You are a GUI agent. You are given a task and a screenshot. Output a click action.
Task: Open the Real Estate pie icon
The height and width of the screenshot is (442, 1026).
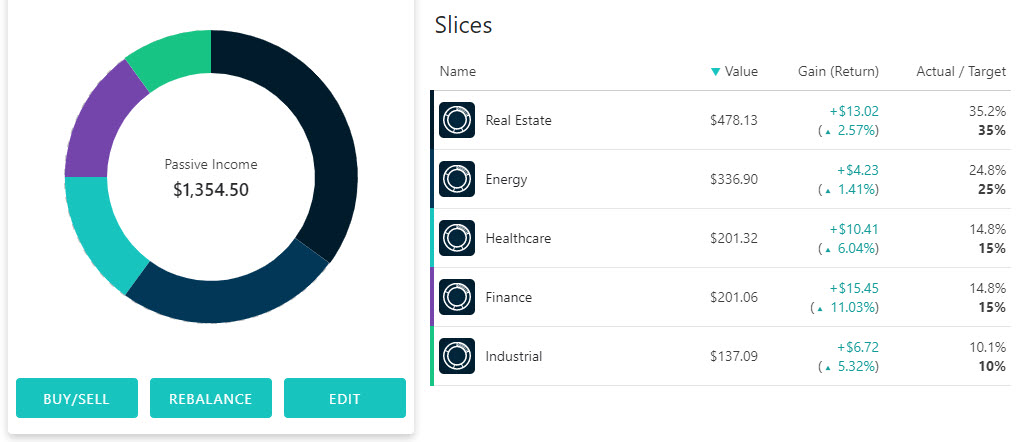(x=457, y=120)
